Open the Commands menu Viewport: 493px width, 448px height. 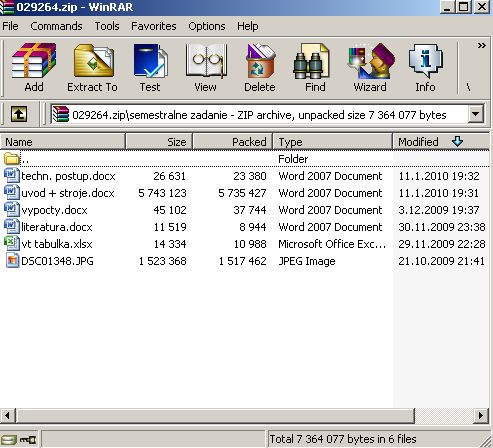[56, 26]
